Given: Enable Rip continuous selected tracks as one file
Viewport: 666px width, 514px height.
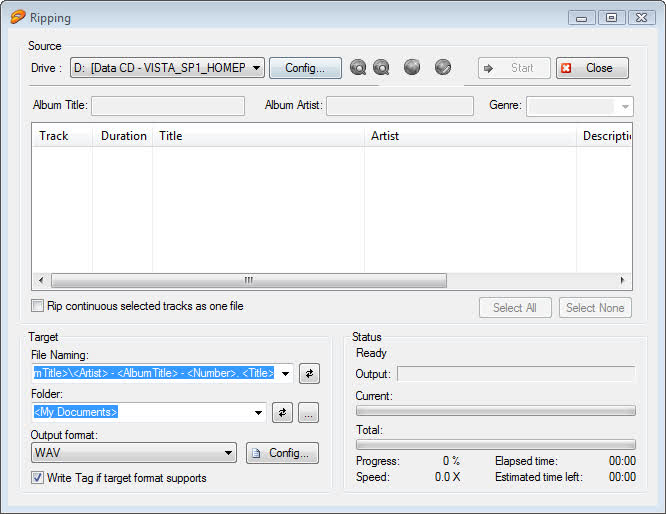Looking at the screenshot, I should click(37, 305).
